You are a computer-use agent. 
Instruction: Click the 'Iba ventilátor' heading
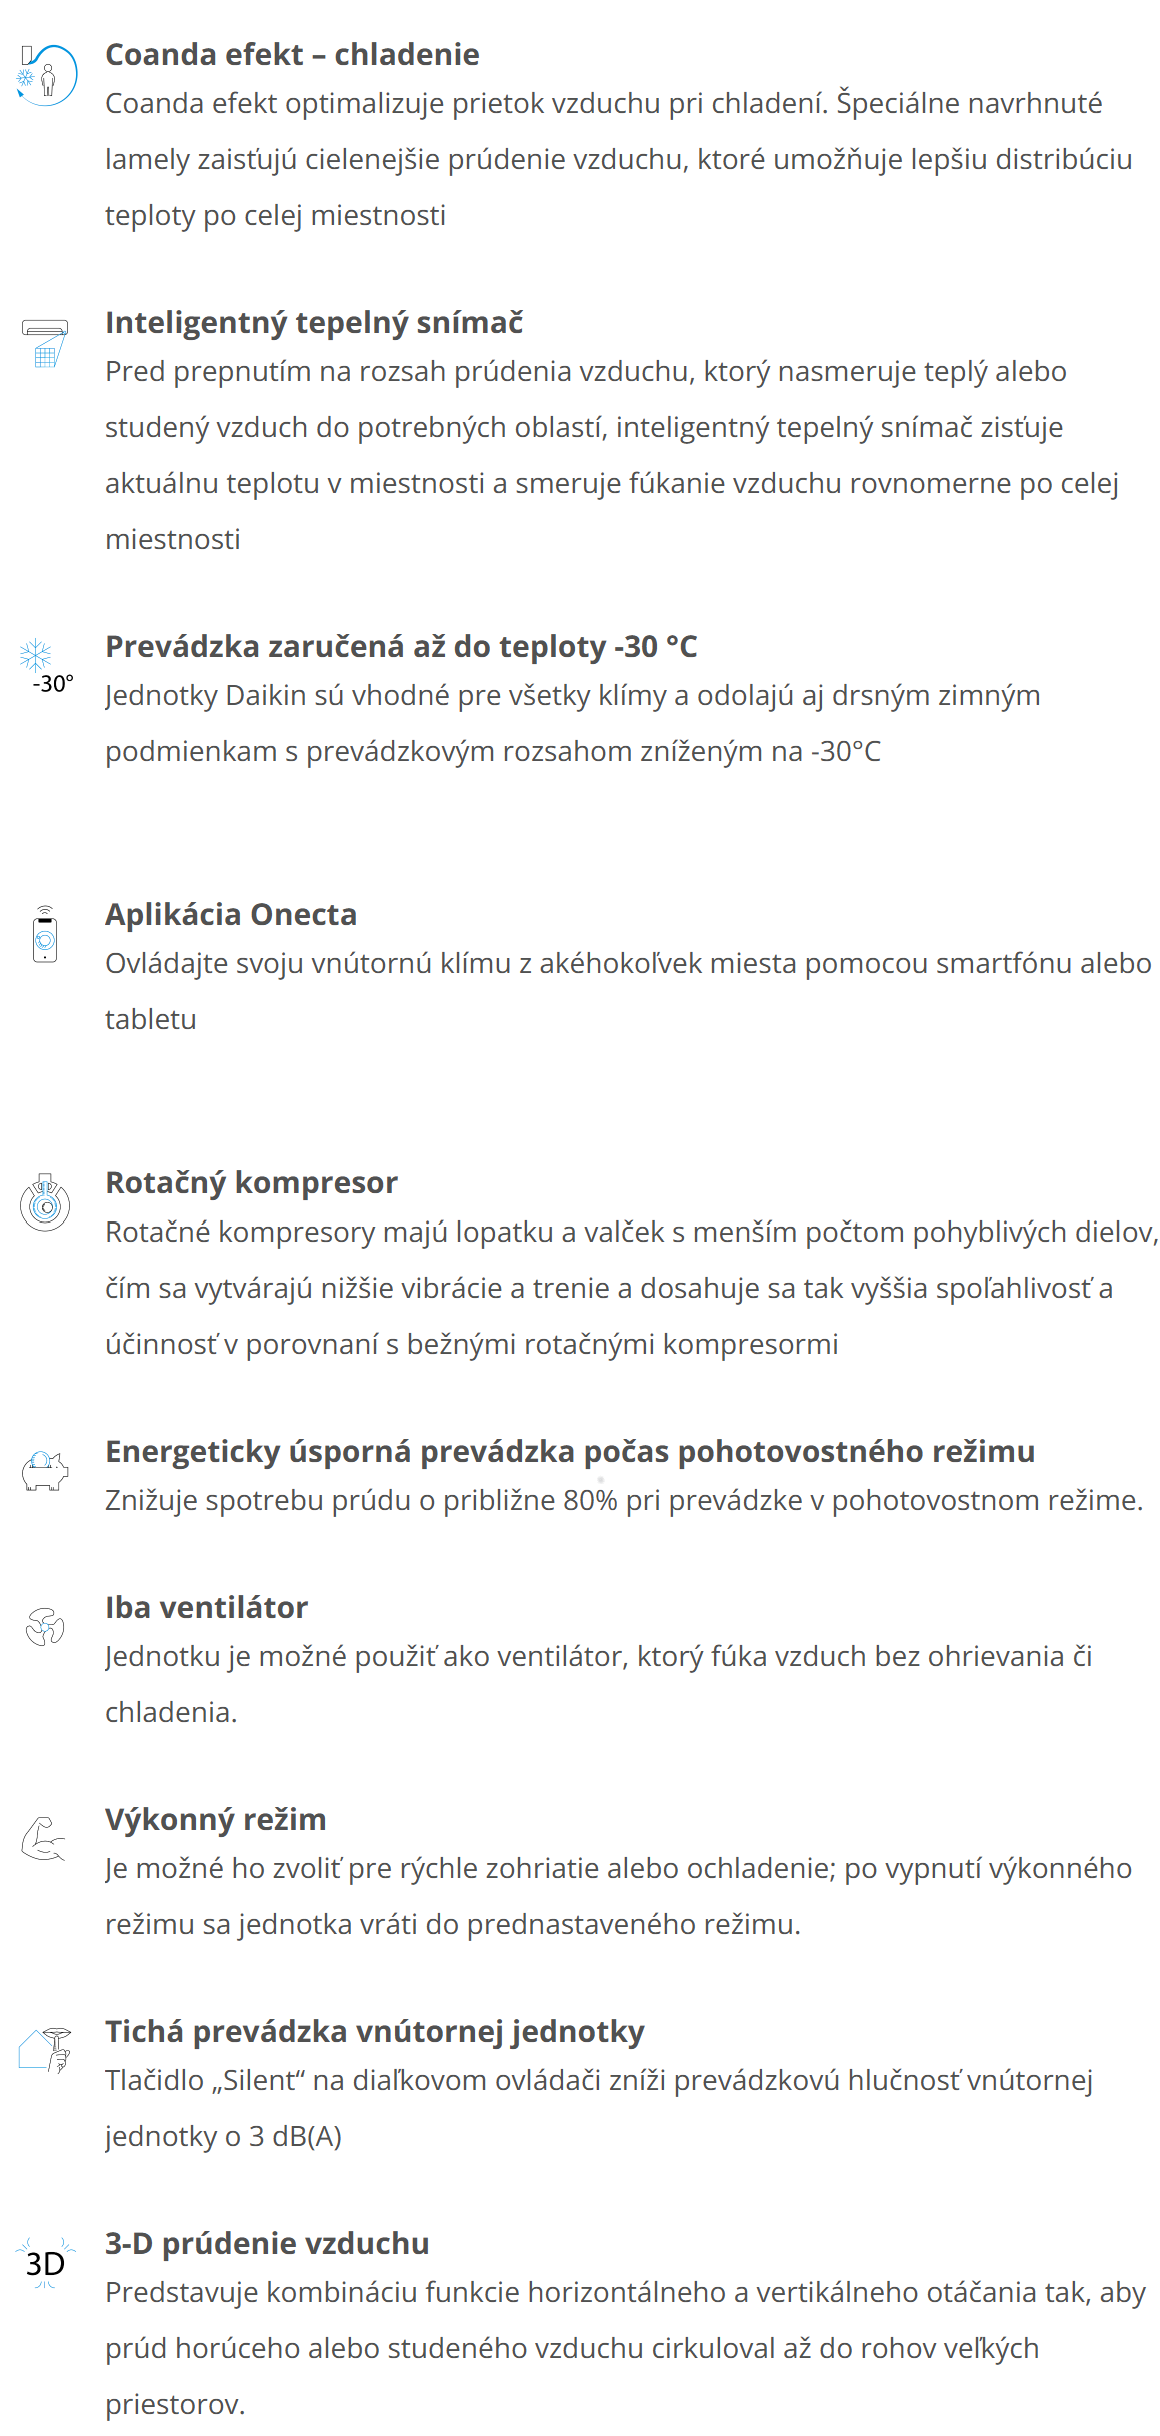click(206, 1607)
